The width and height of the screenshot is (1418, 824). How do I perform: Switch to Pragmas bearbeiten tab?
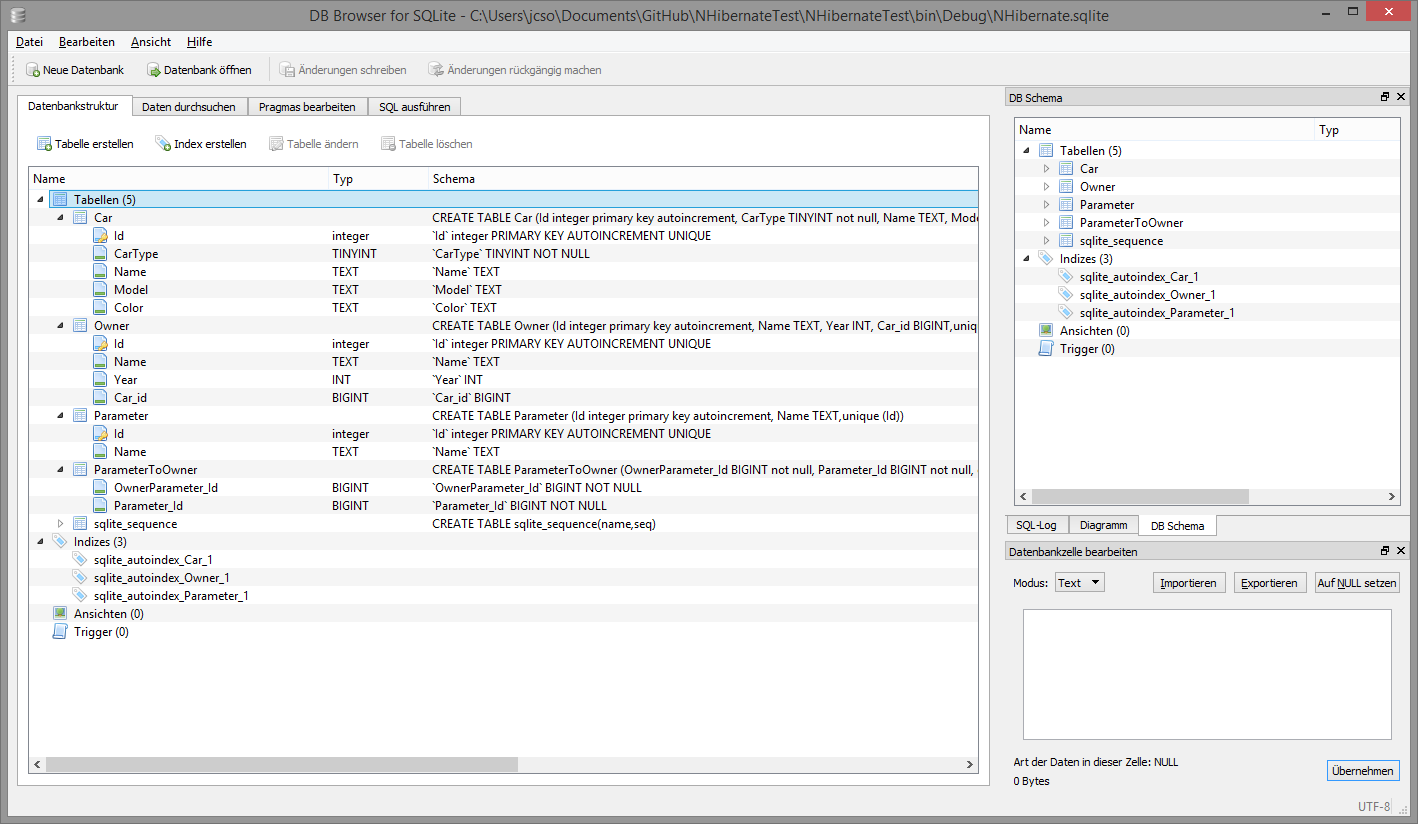pos(307,107)
